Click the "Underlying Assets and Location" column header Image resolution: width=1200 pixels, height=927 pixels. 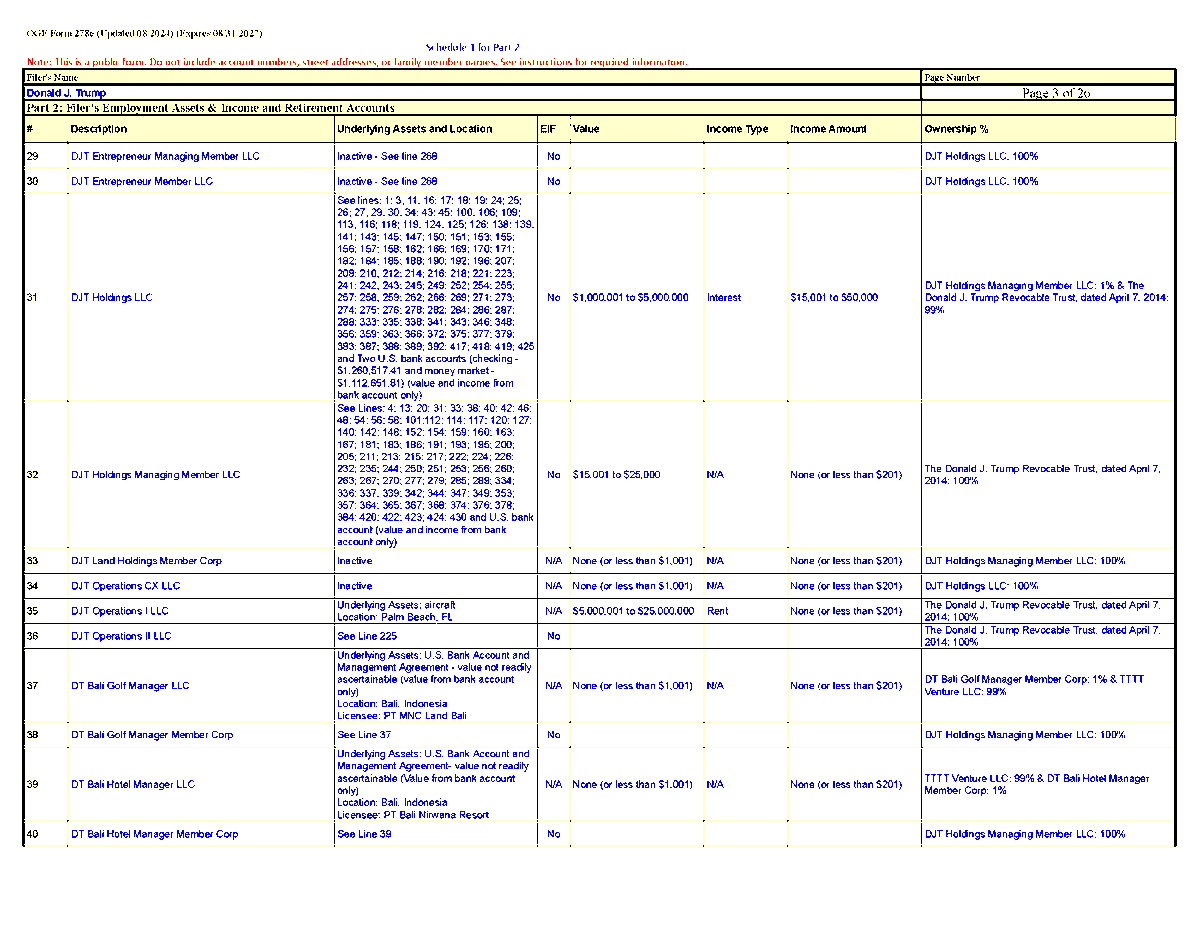click(415, 129)
